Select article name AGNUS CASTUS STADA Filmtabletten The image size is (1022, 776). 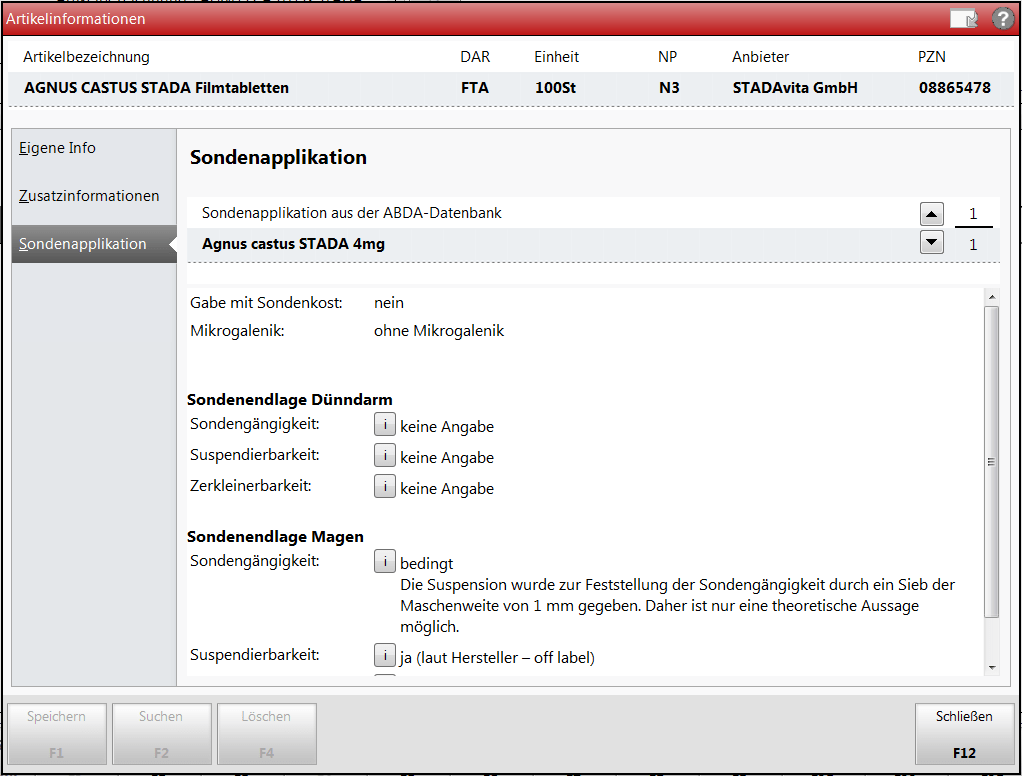tap(156, 88)
